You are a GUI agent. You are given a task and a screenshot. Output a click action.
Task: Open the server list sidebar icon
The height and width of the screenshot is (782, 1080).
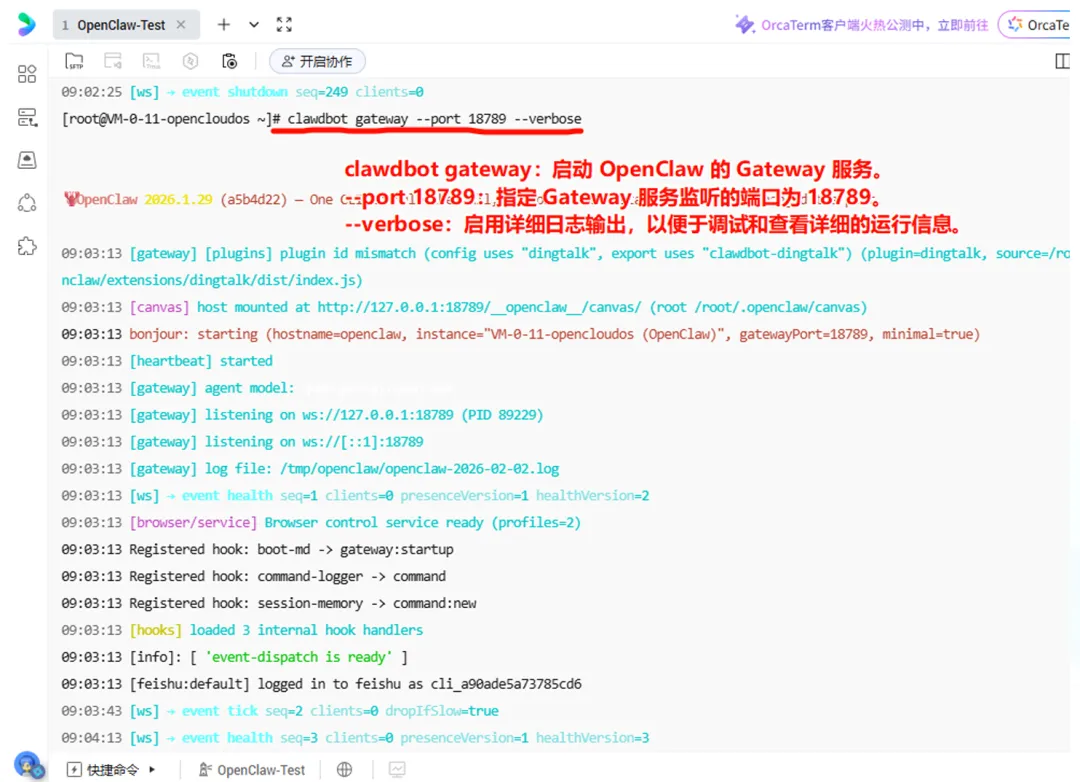(27, 117)
